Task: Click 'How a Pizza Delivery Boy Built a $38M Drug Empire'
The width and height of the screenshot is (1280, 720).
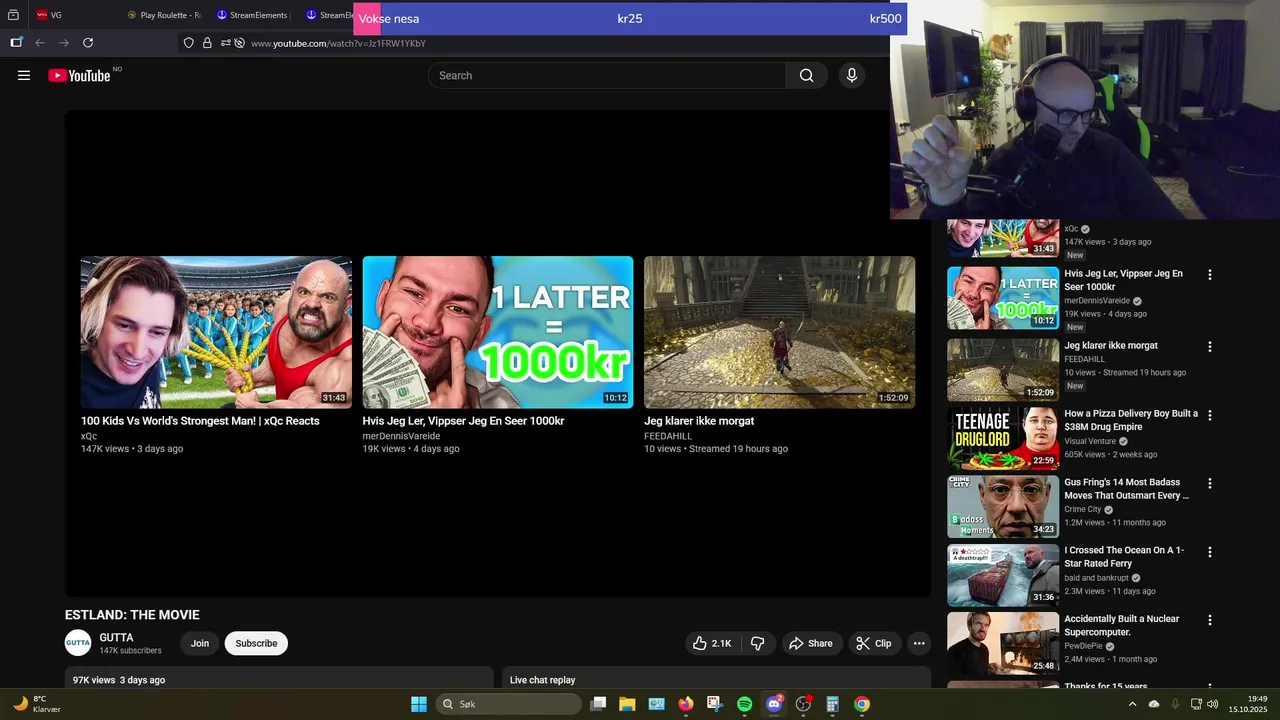Action: point(1131,420)
